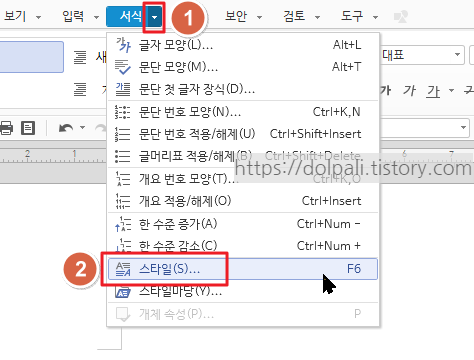The image size is (474, 360).
Task: Choose 문단 첫 글자 장식(D) item
Action: coord(243,89)
